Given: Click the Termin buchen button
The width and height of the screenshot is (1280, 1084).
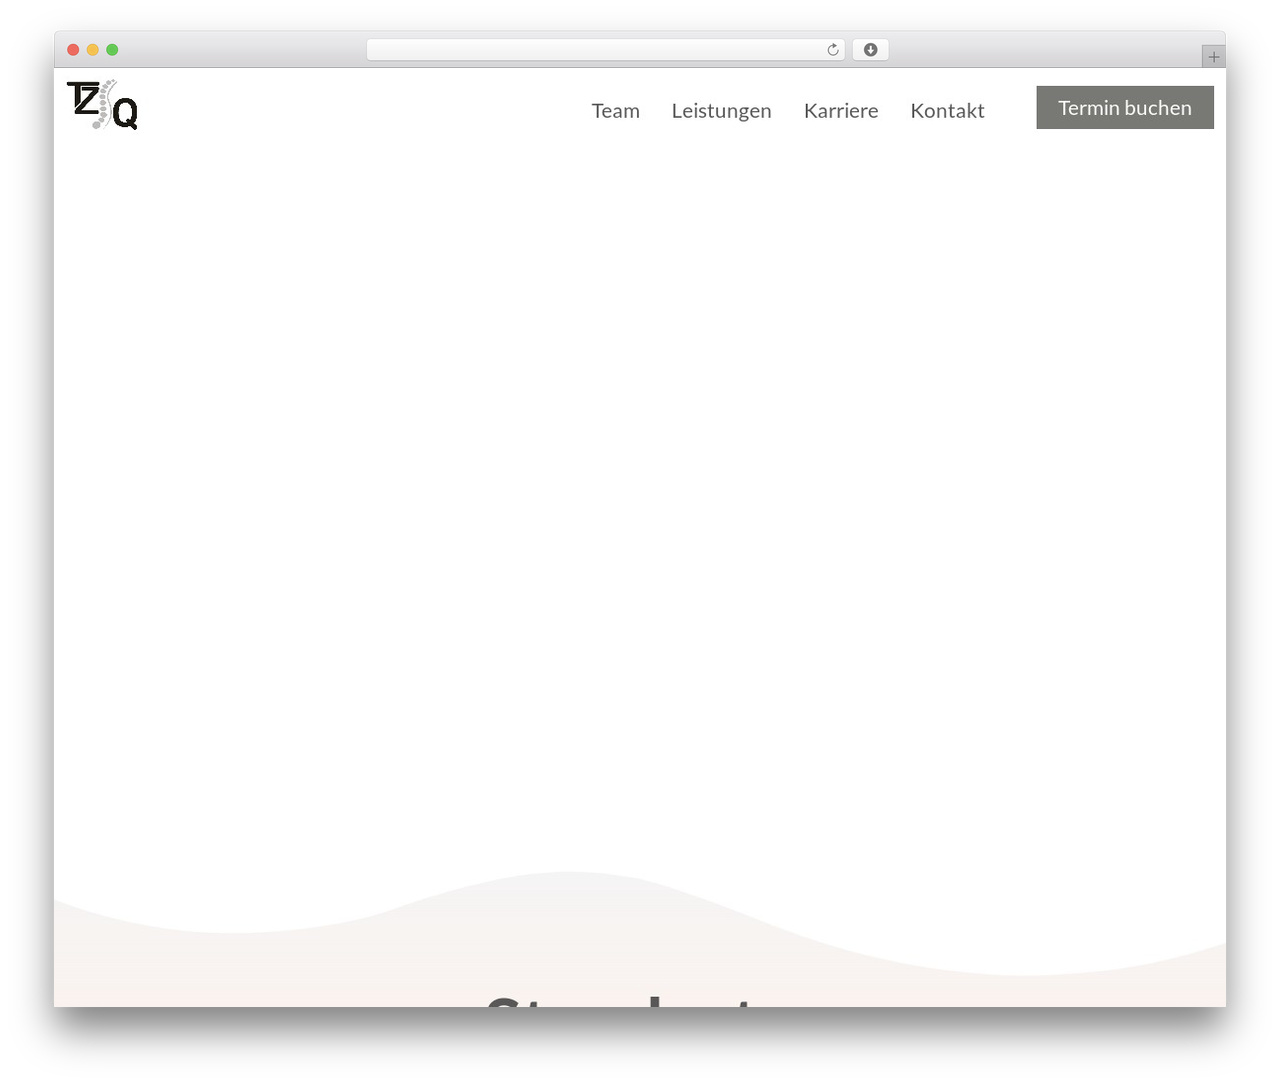Looking at the screenshot, I should tap(1125, 107).
